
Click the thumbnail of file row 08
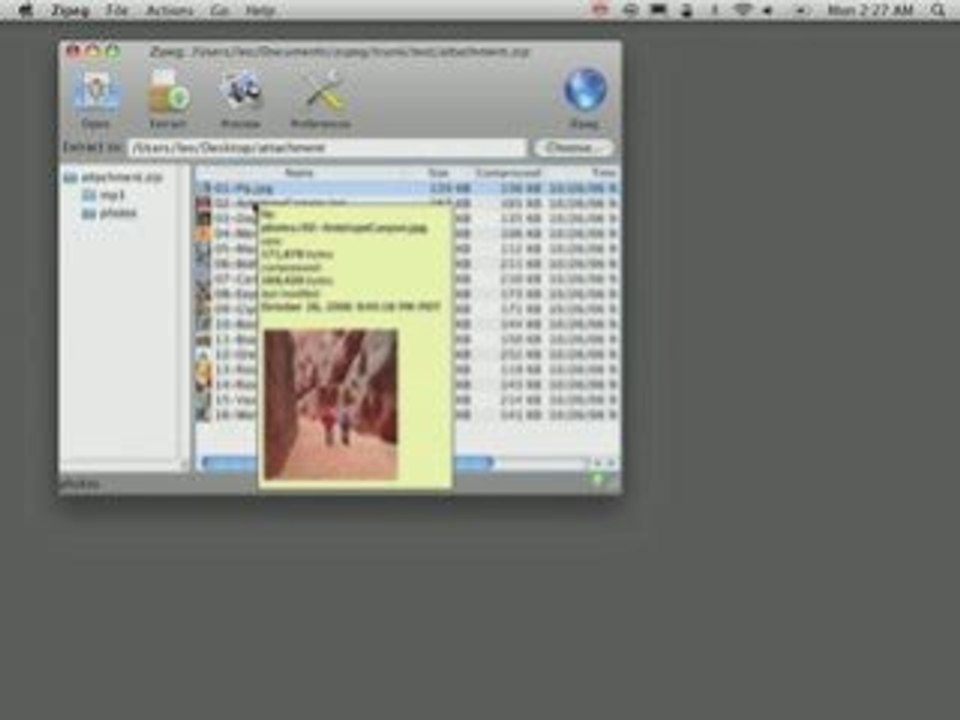204,294
